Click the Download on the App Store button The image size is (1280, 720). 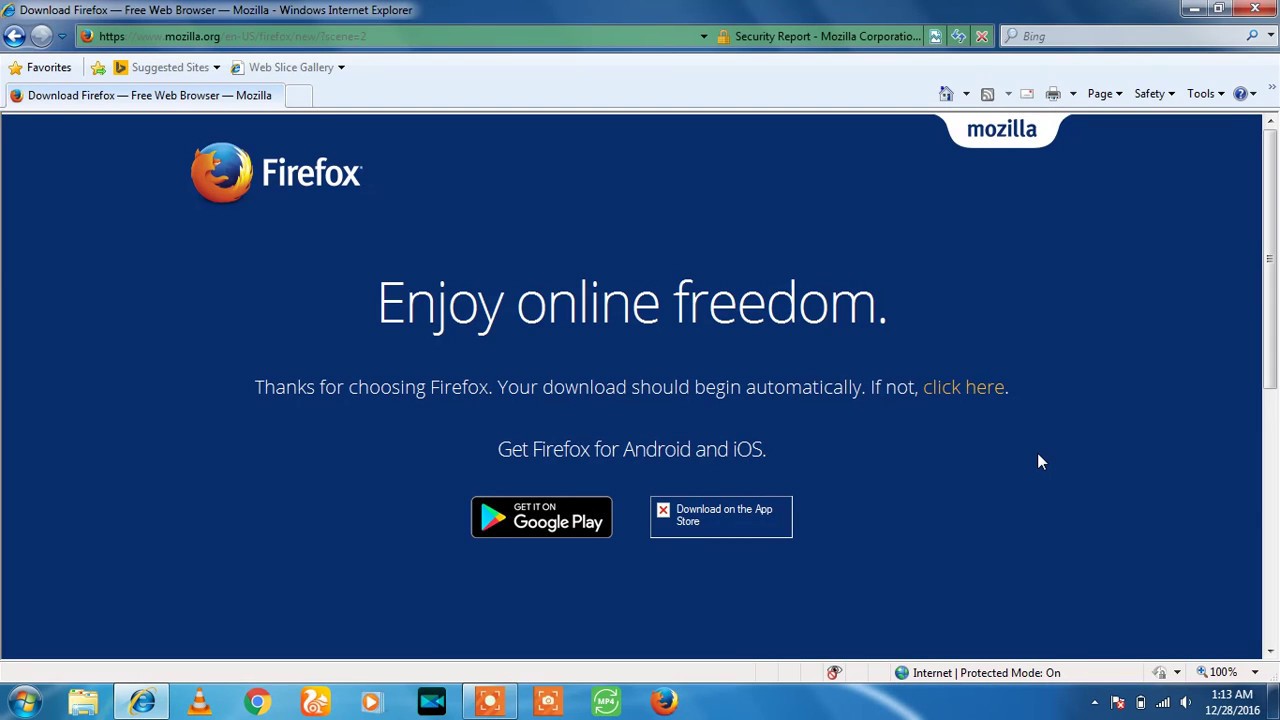click(x=721, y=517)
